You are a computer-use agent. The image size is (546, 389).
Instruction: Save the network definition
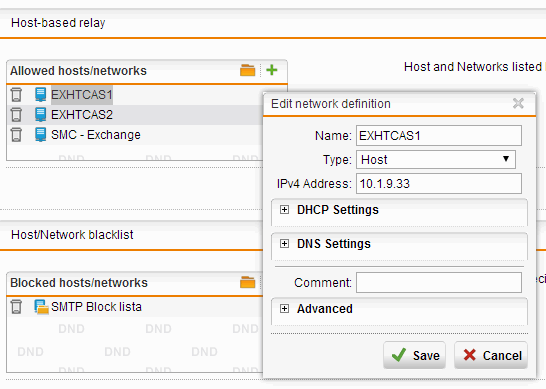pyautogui.click(x=414, y=355)
